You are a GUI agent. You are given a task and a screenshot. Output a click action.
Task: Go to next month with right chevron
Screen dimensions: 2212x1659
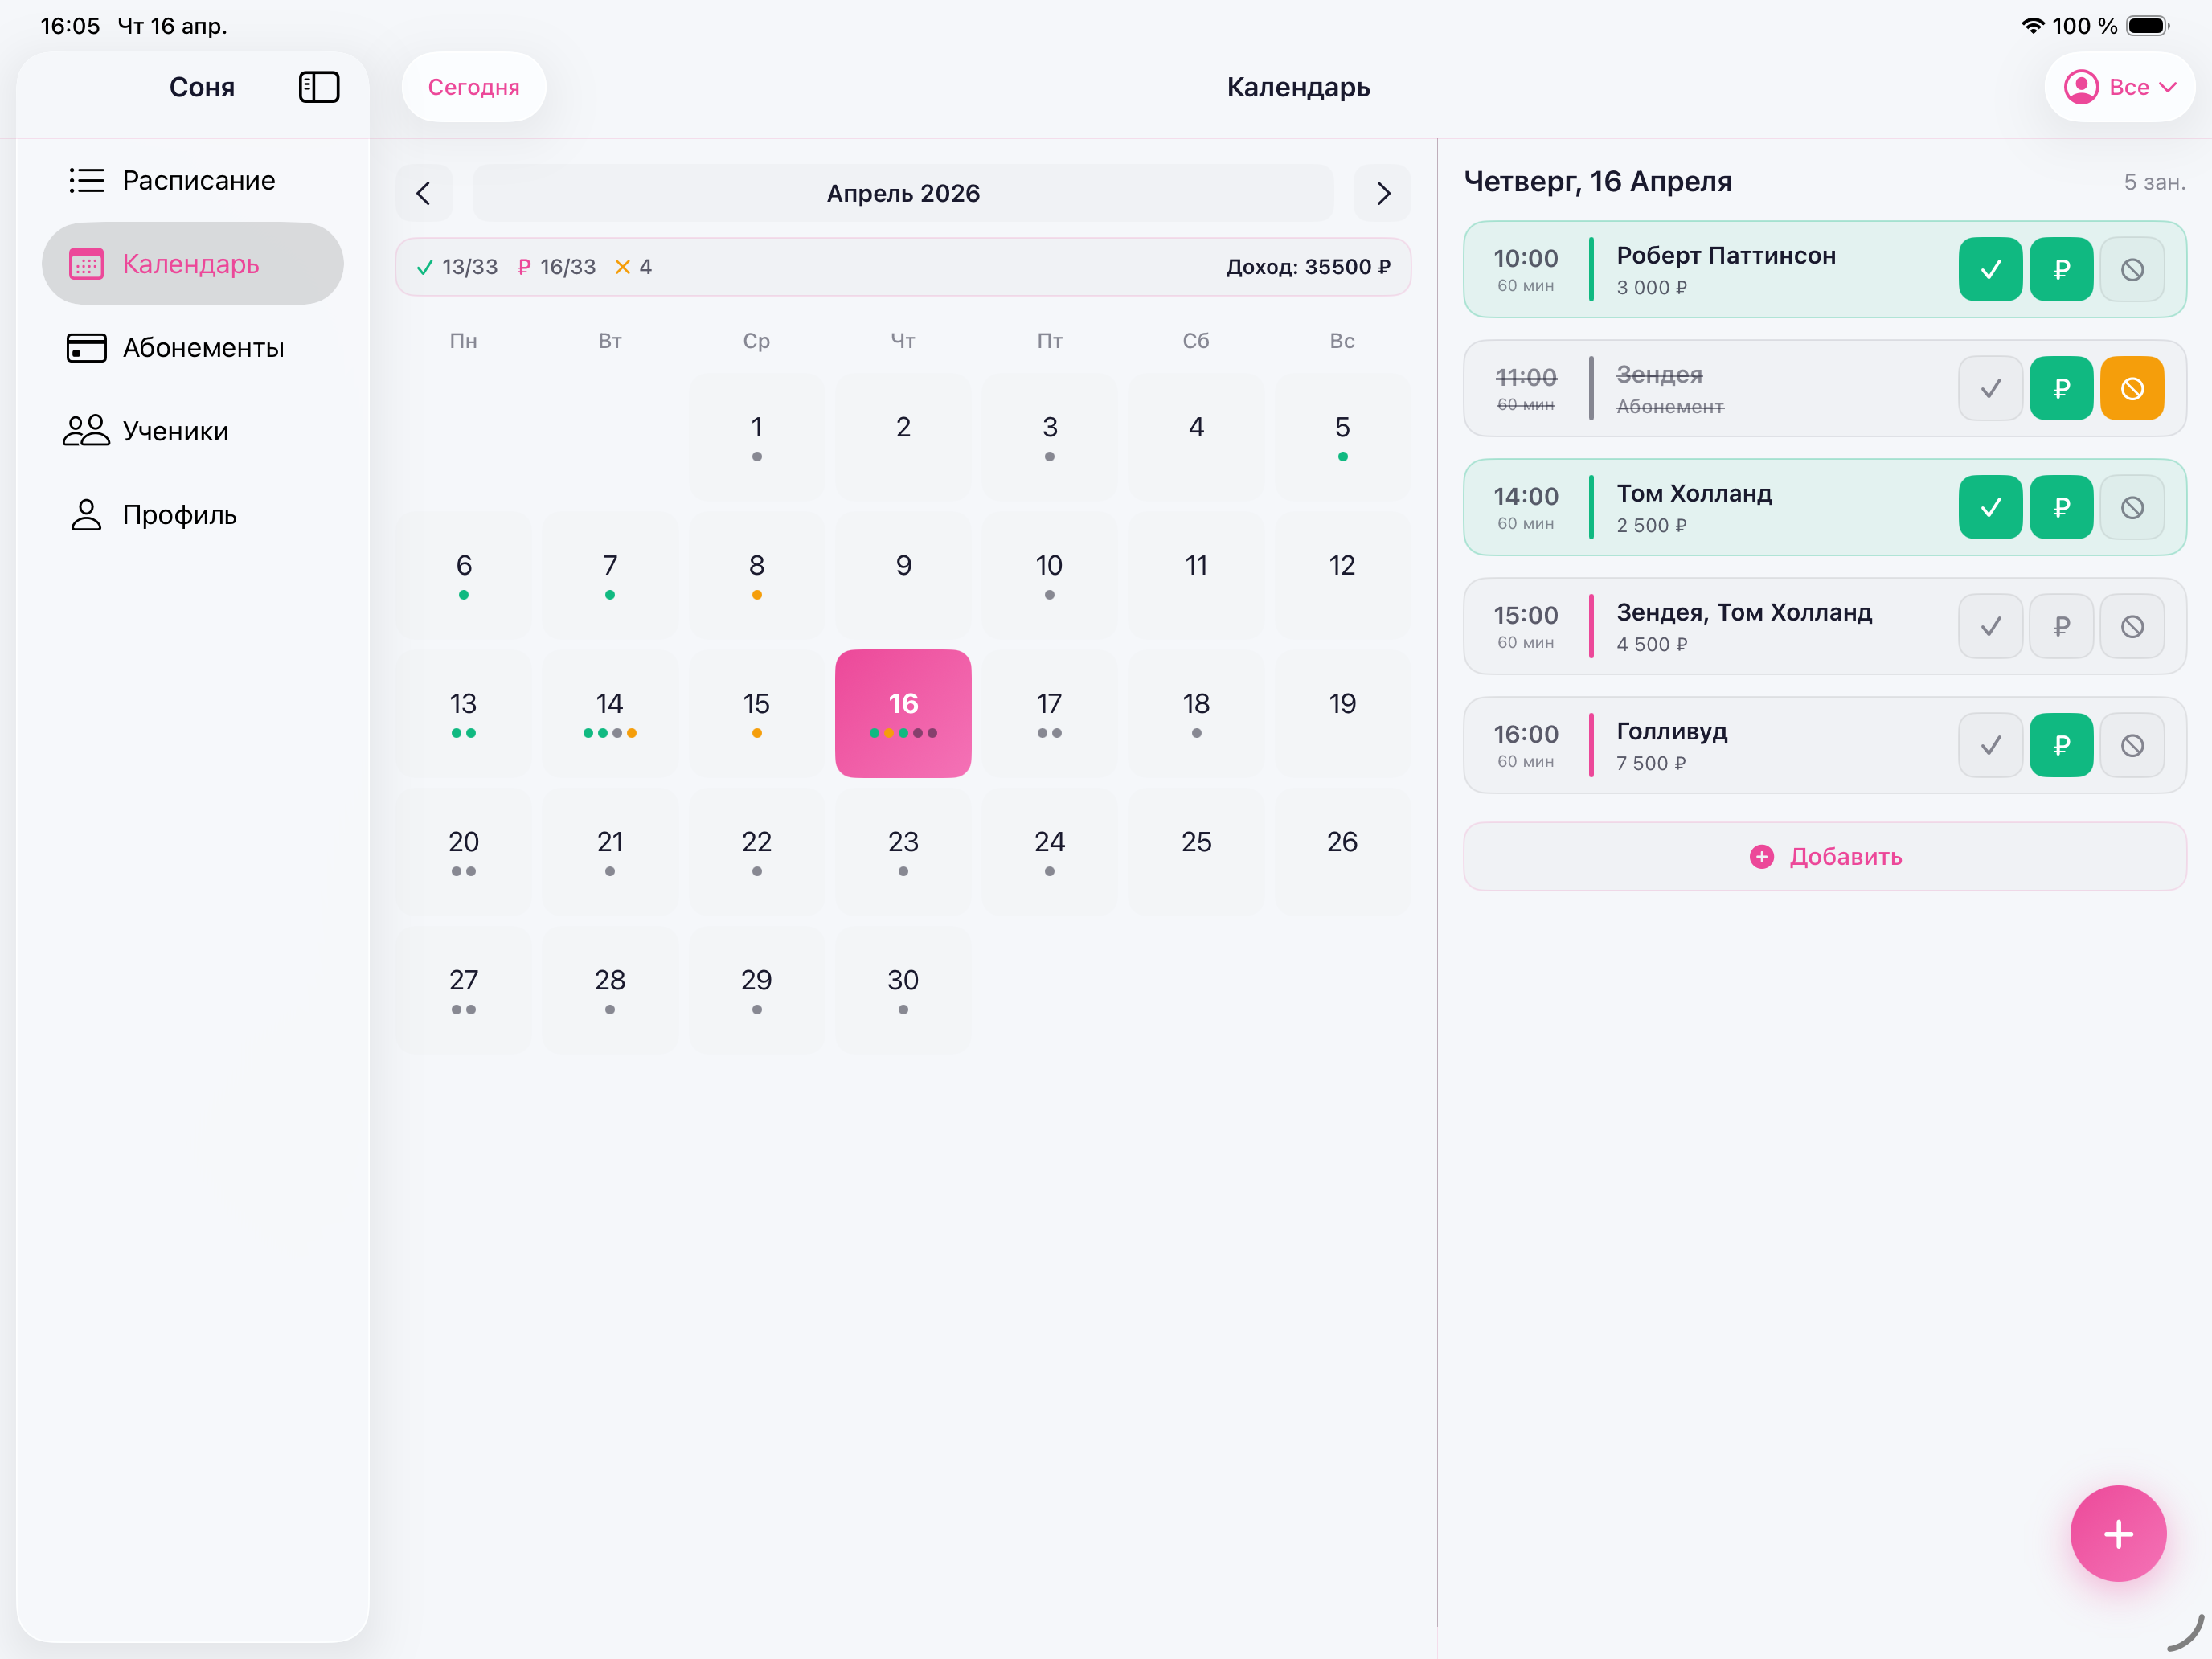coord(1383,193)
